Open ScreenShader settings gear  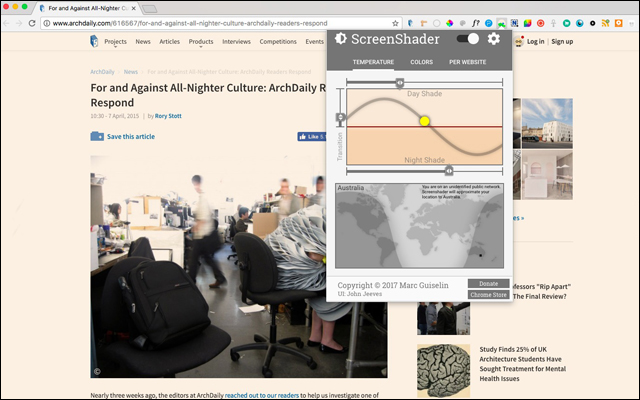pos(494,39)
